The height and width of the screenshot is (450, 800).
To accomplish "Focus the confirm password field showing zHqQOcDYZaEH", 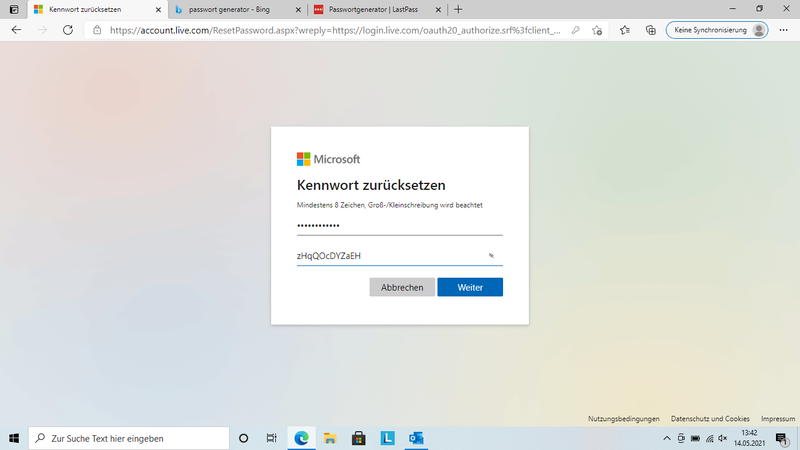I will coord(399,256).
